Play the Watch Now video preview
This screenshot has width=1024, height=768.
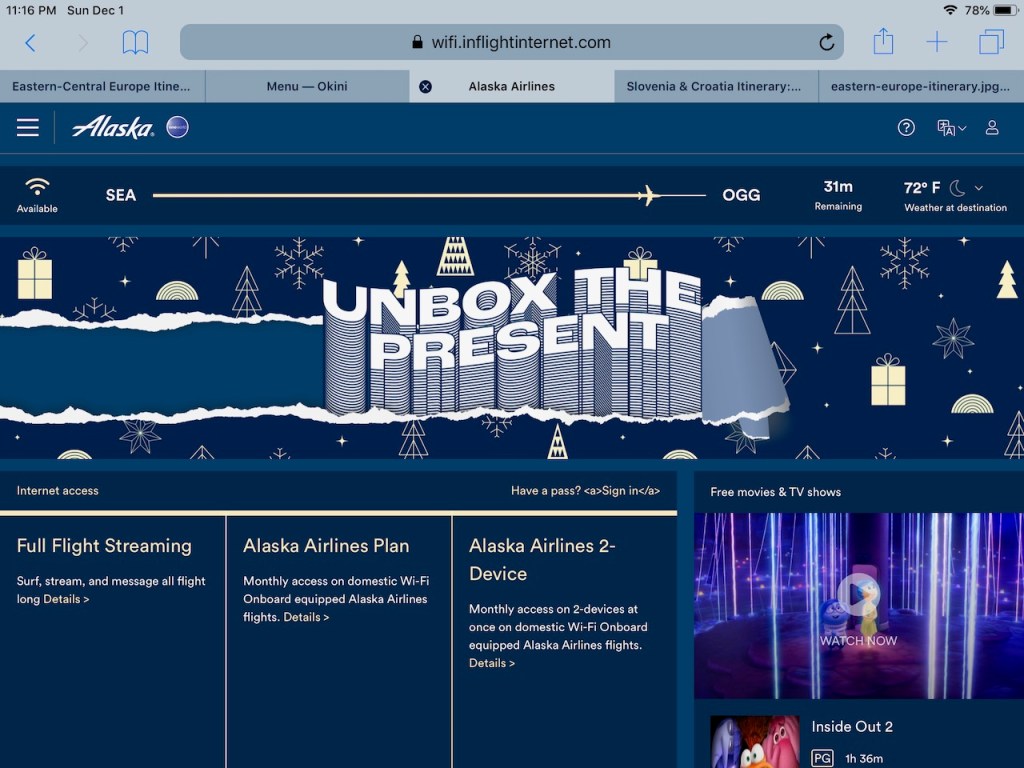(x=858, y=596)
